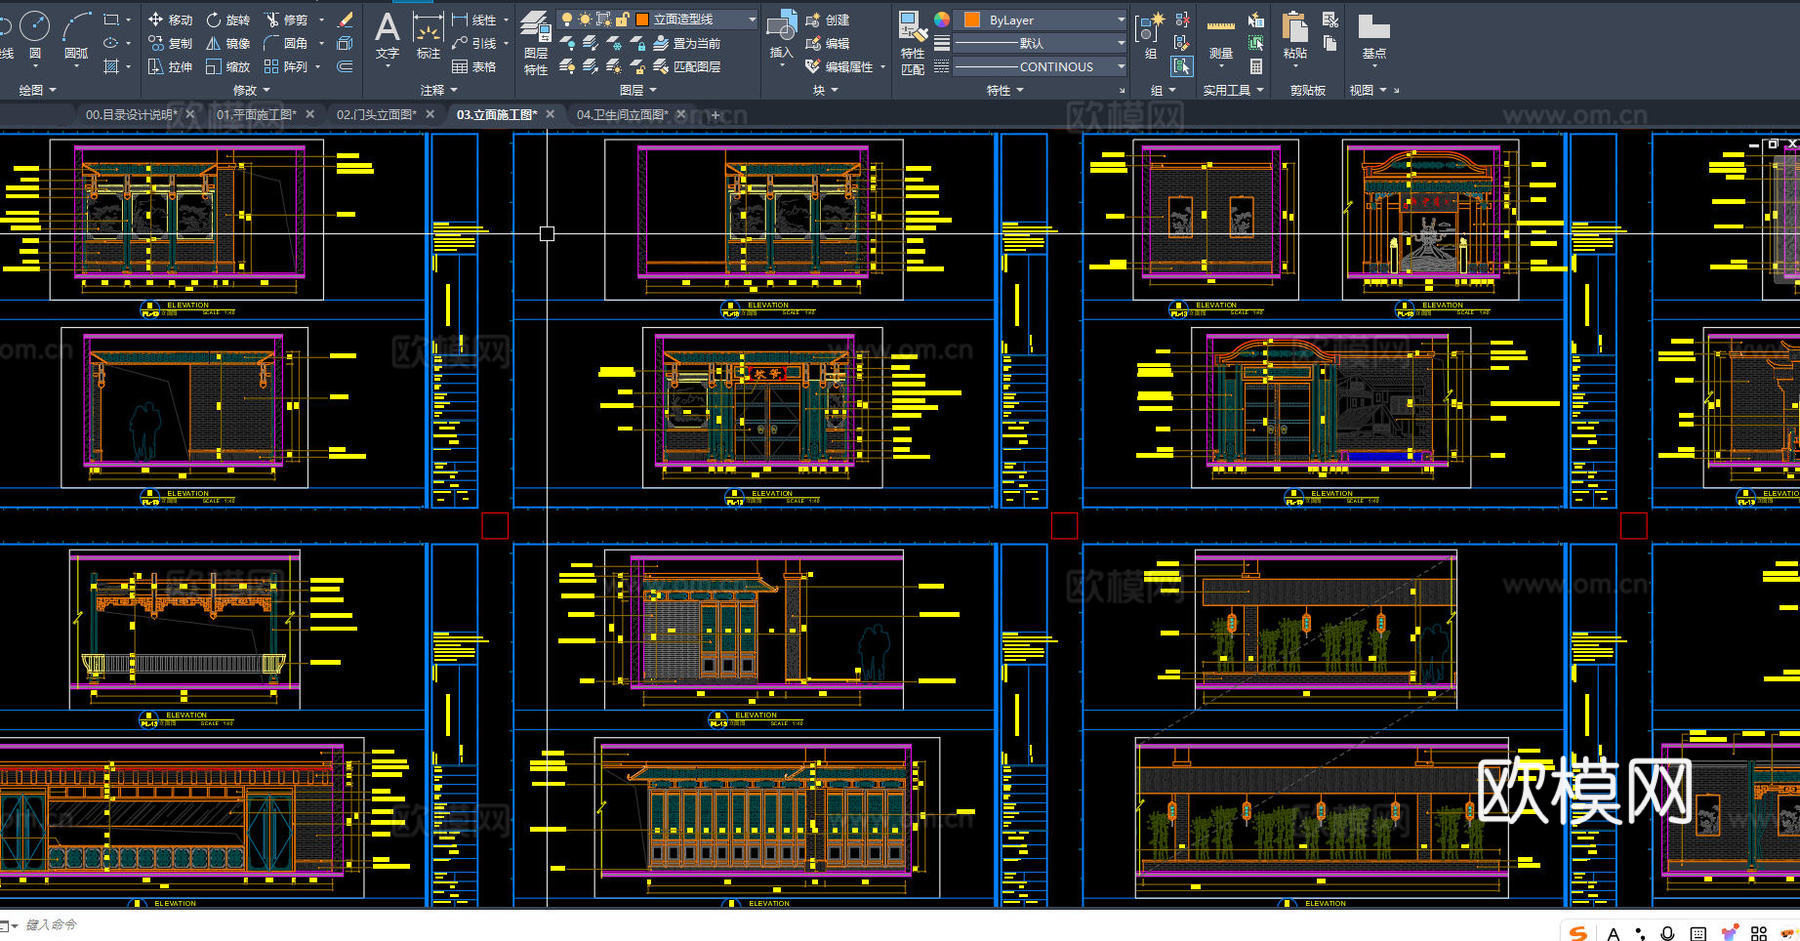Activate the Scale (缩放) tool
Viewport: 1800px width, 941px height.
coord(228,66)
